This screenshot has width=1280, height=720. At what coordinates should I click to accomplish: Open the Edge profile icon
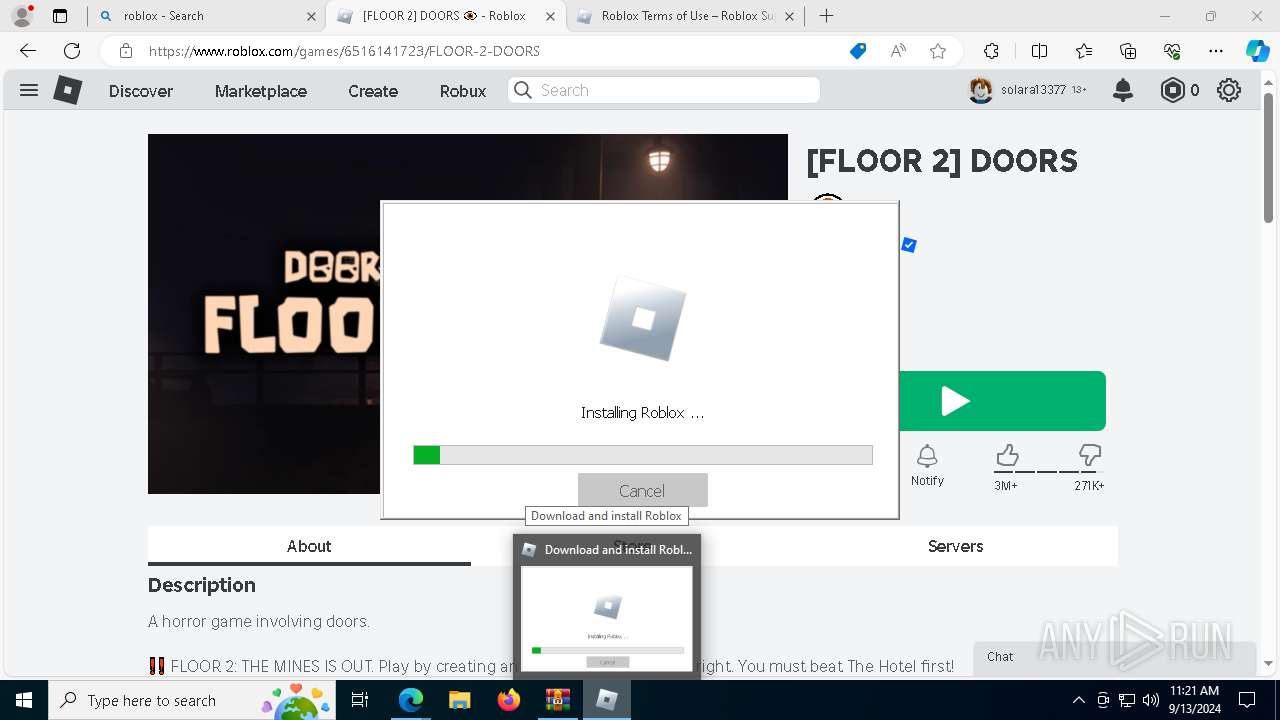pos(21,16)
